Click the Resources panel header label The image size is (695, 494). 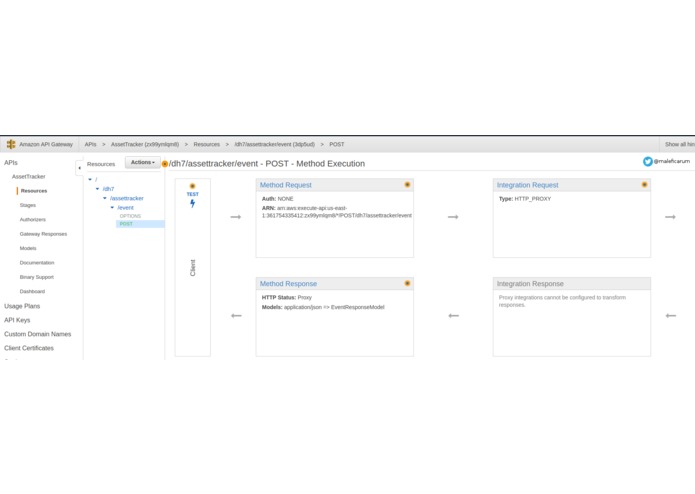(x=101, y=164)
